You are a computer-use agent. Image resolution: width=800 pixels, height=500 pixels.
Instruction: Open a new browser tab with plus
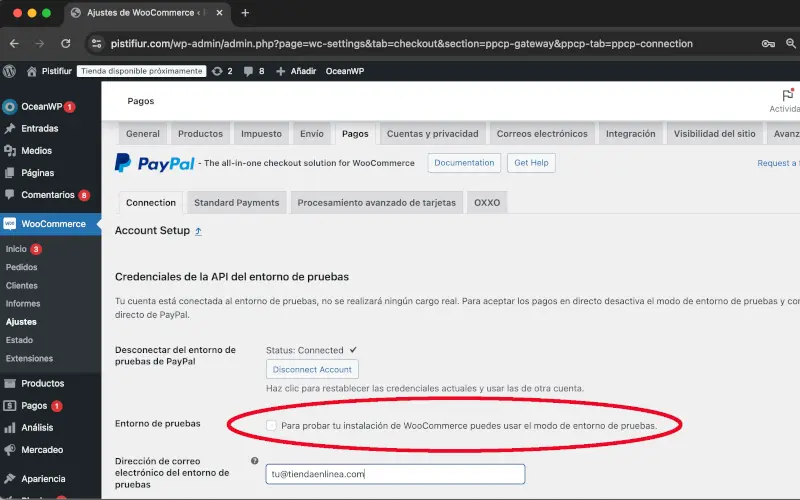(x=245, y=13)
